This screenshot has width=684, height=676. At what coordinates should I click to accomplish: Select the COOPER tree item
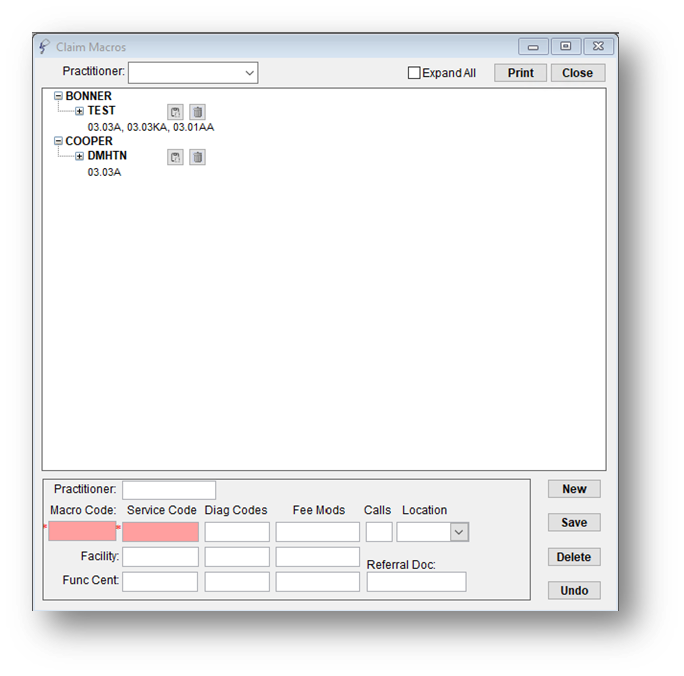tap(89, 141)
